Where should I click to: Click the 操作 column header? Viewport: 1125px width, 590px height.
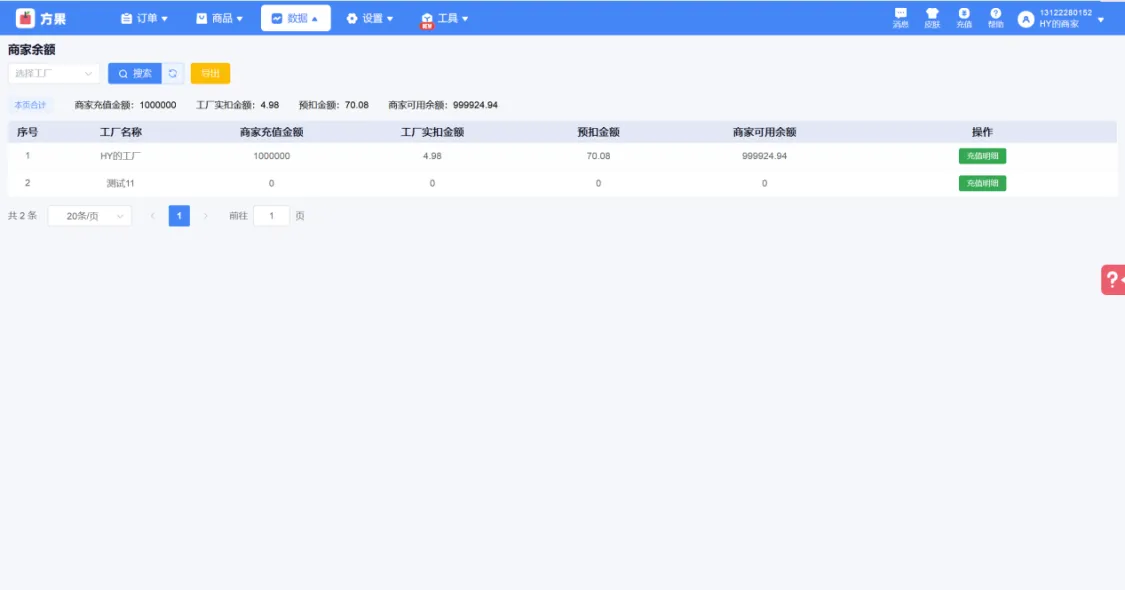click(x=982, y=132)
